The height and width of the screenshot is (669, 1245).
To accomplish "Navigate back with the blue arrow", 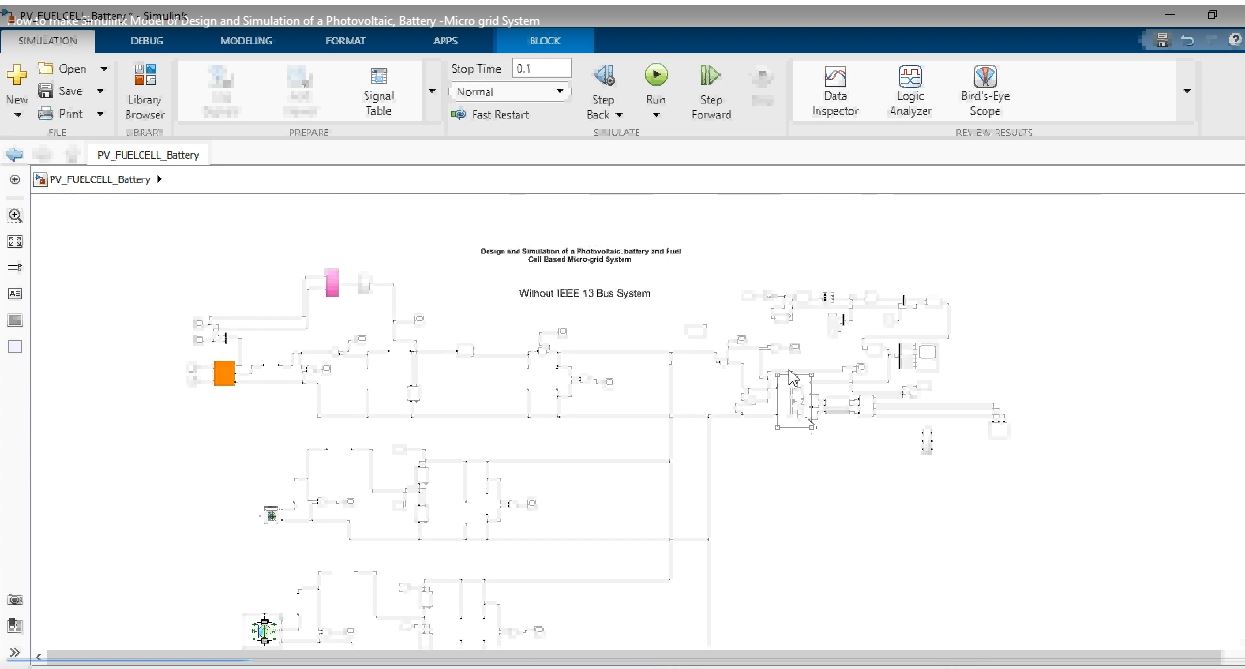I will point(14,154).
